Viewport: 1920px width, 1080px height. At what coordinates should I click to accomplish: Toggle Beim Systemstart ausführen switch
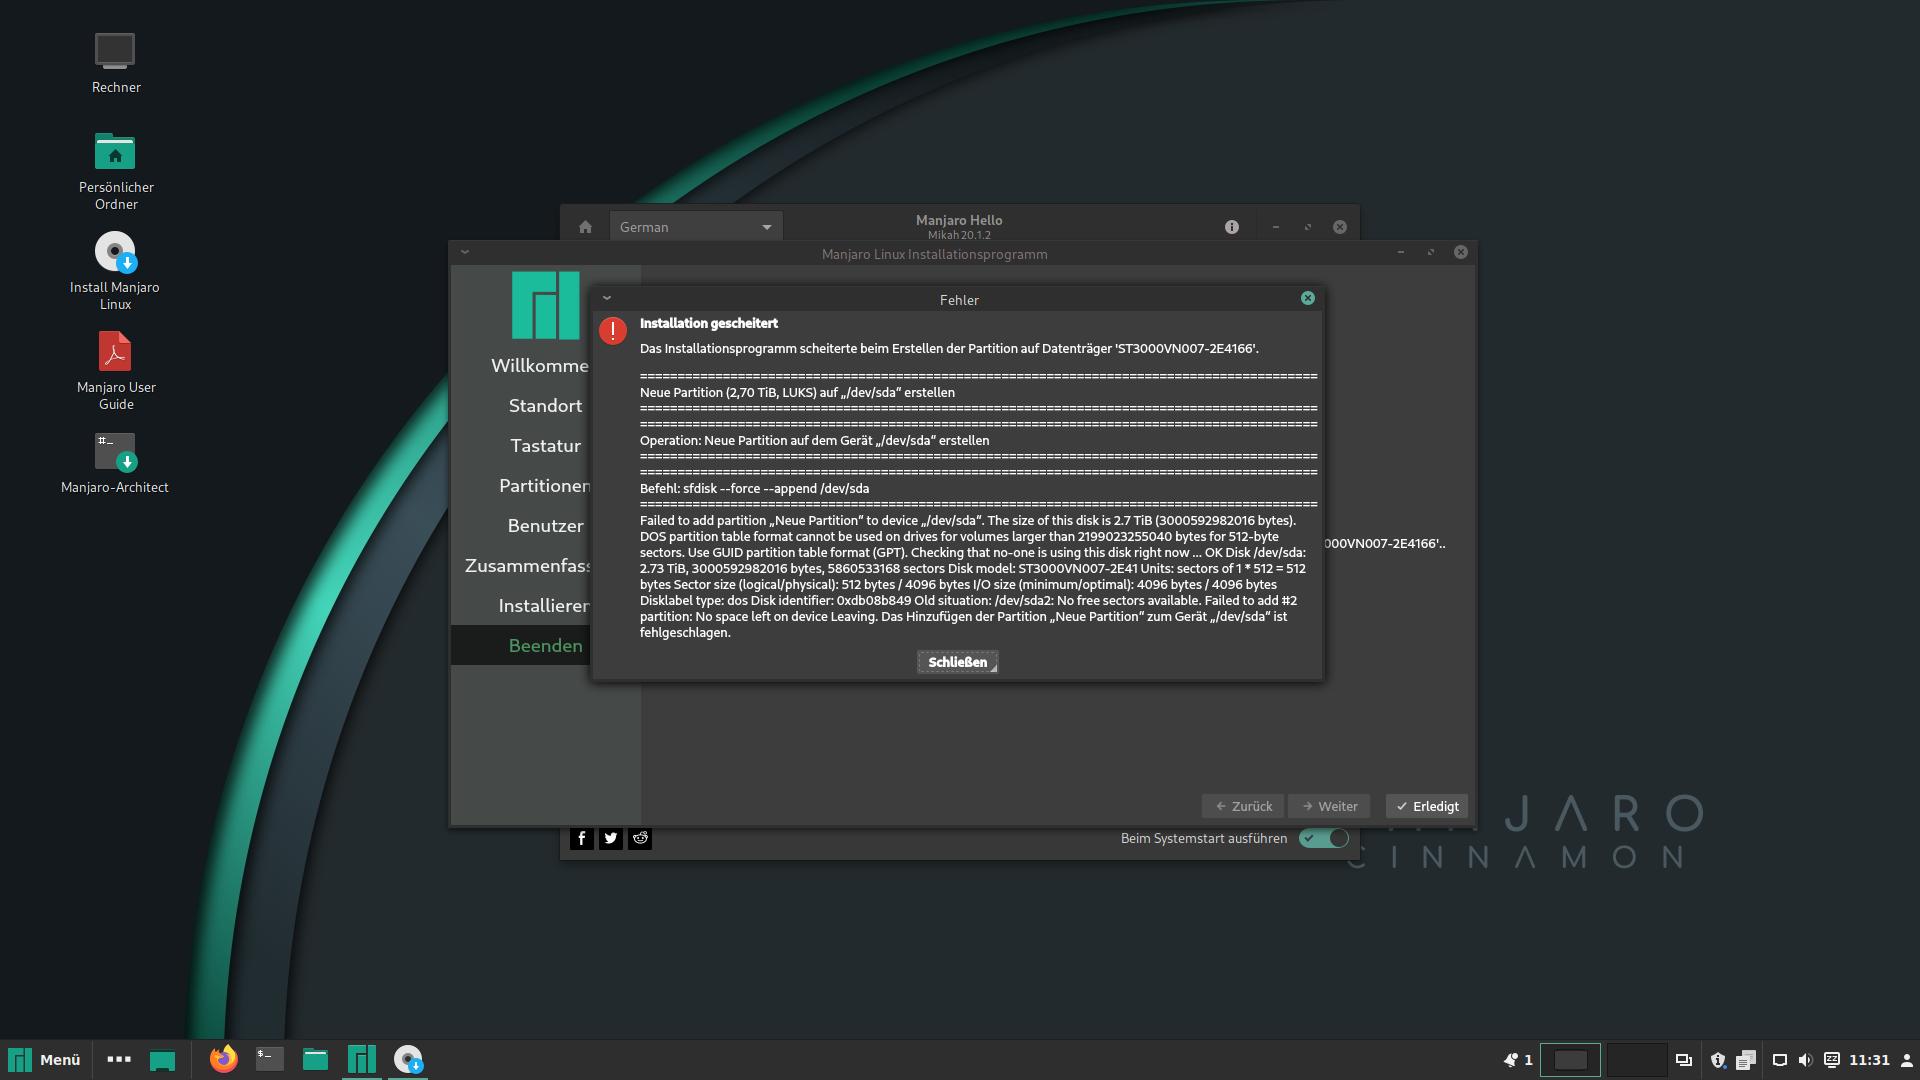1323,838
